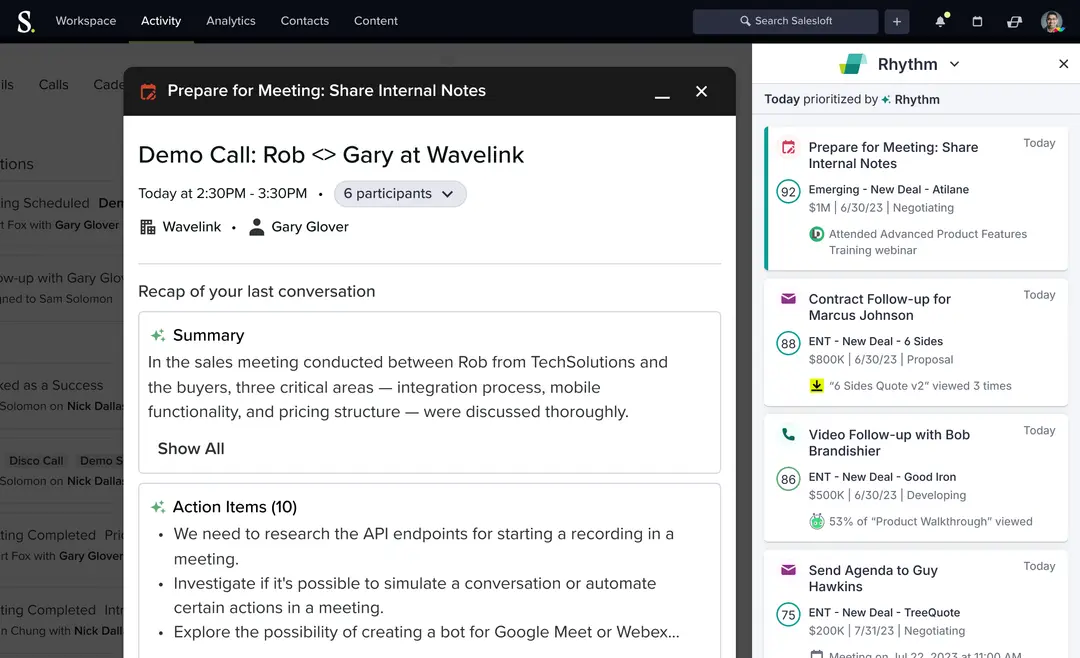1080x658 pixels.
Task: Select the Today at 2:30PM - 3:30PM text
Action: [222, 194]
